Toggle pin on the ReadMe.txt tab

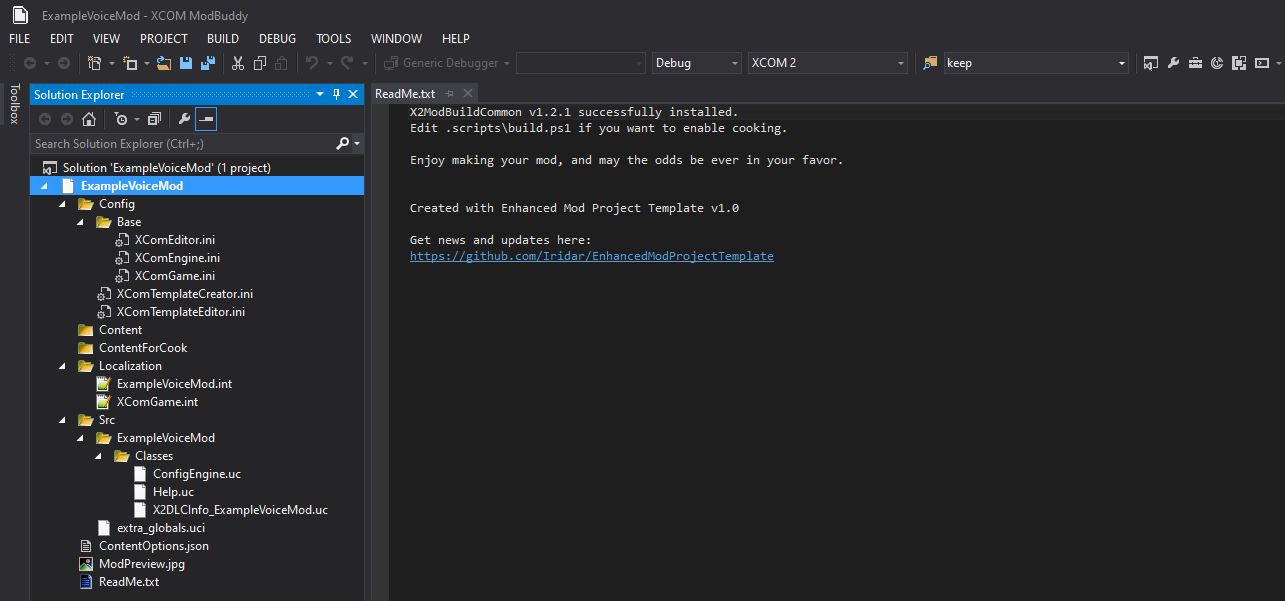click(450, 94)
